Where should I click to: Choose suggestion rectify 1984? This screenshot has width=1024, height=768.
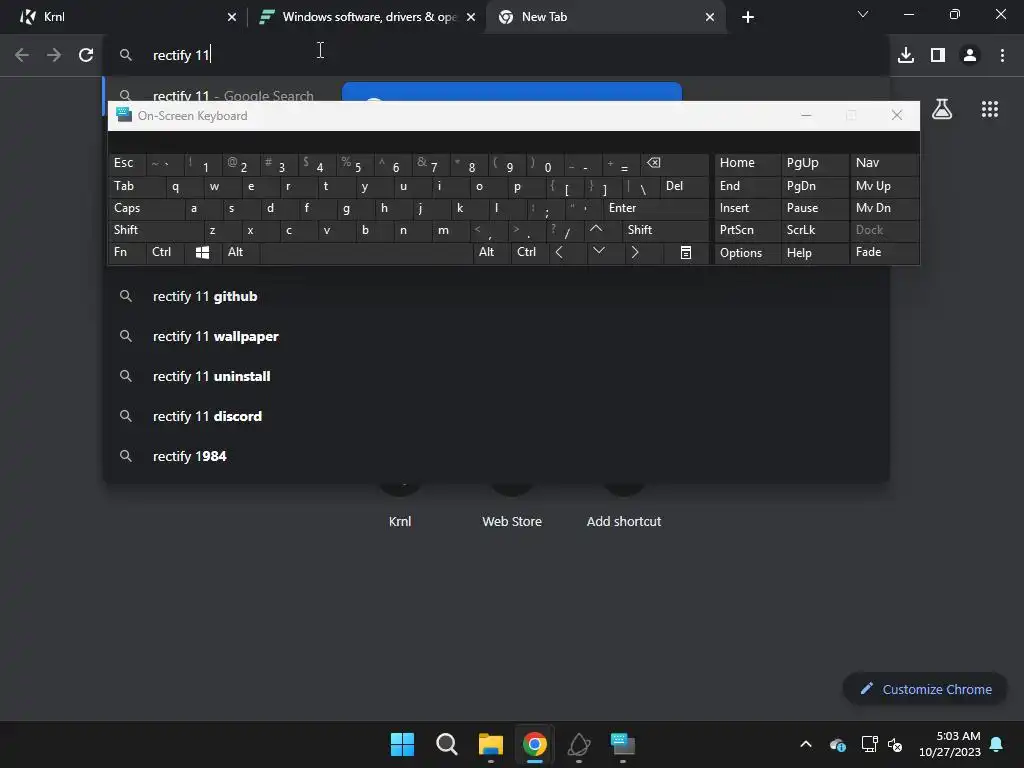click(496, 456)
